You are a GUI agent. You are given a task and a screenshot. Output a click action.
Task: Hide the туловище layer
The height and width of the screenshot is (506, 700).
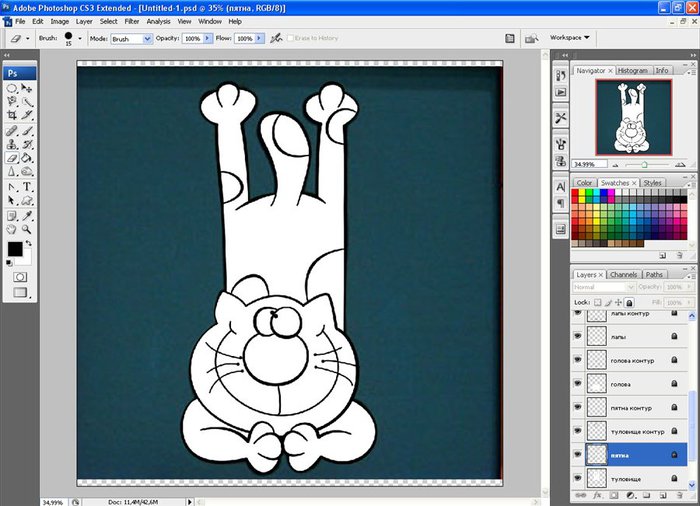[x=578, y=478]
